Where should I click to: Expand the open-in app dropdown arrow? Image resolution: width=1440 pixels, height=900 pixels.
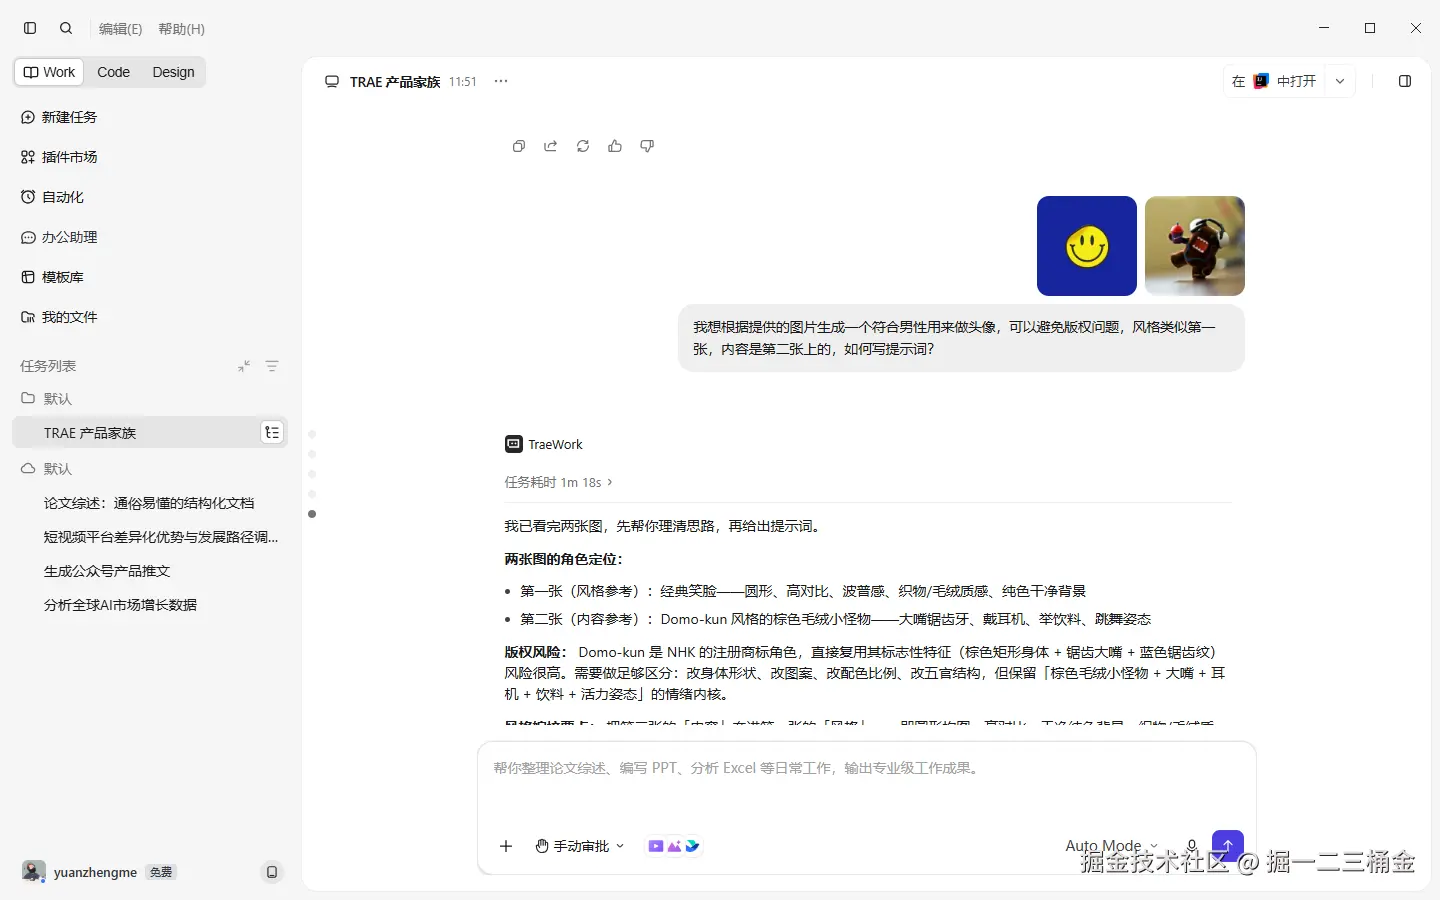(1340, 81)
